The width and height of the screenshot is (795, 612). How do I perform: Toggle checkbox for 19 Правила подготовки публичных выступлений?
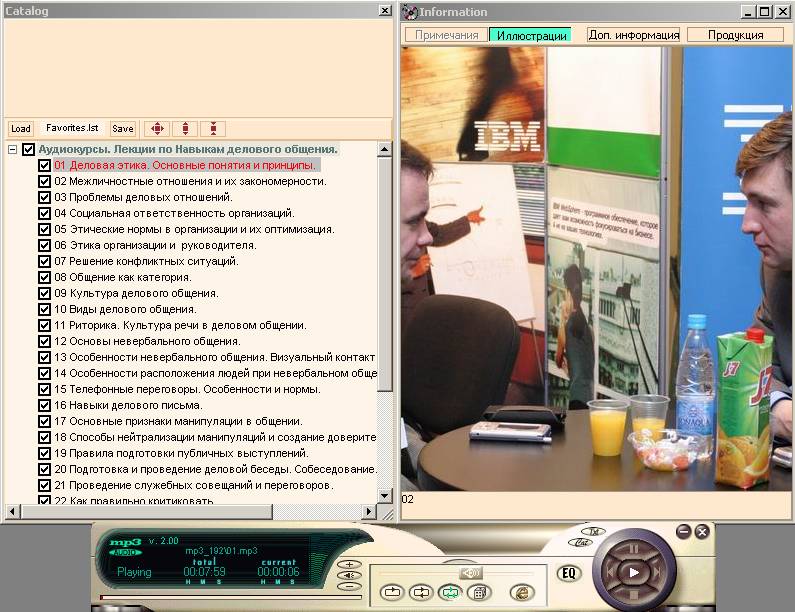coord(45,453)
